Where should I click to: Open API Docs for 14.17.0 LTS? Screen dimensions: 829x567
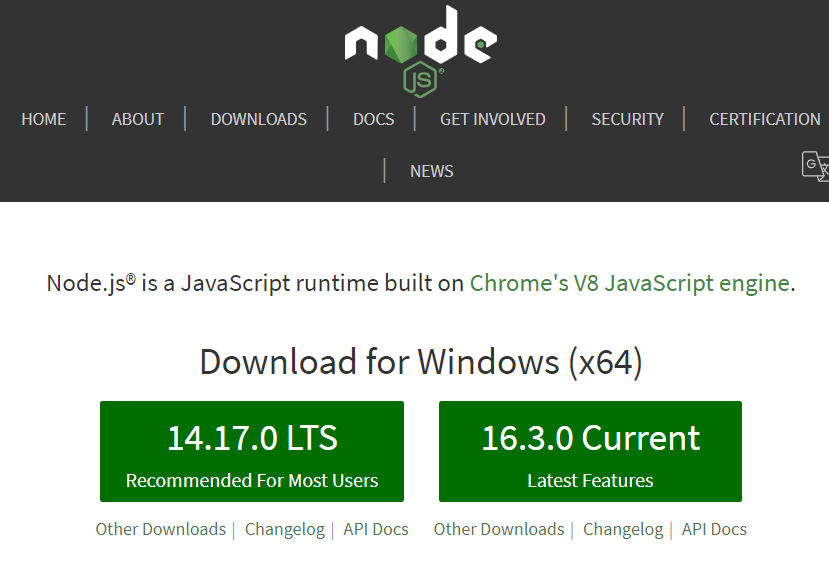tap(376, 529)
